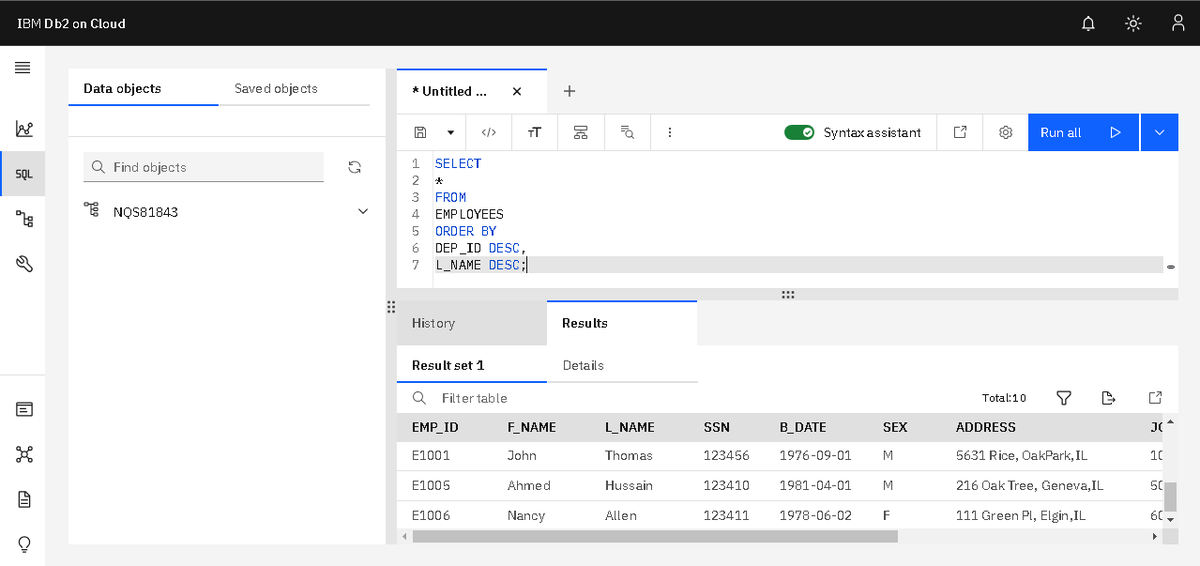
Task: Open the documentation sidebar icon
Action: [24, 499]
